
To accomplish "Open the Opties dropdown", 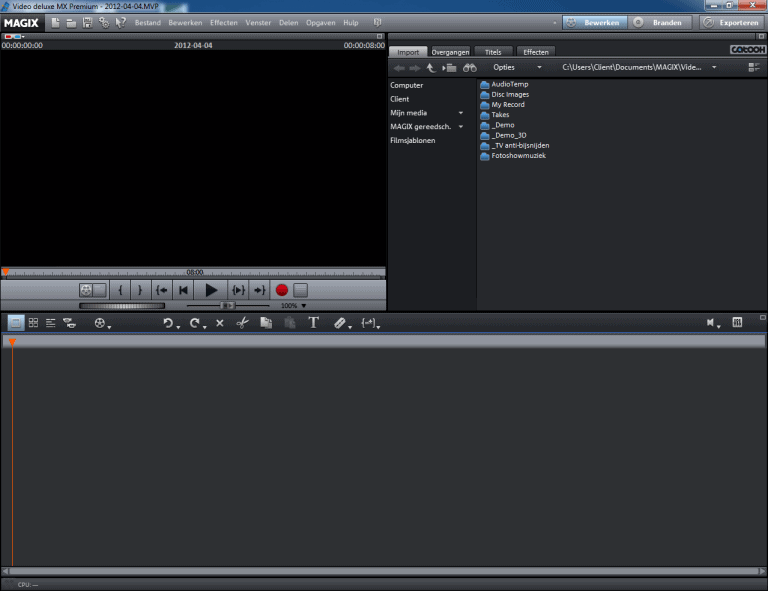I will [517, 67].
